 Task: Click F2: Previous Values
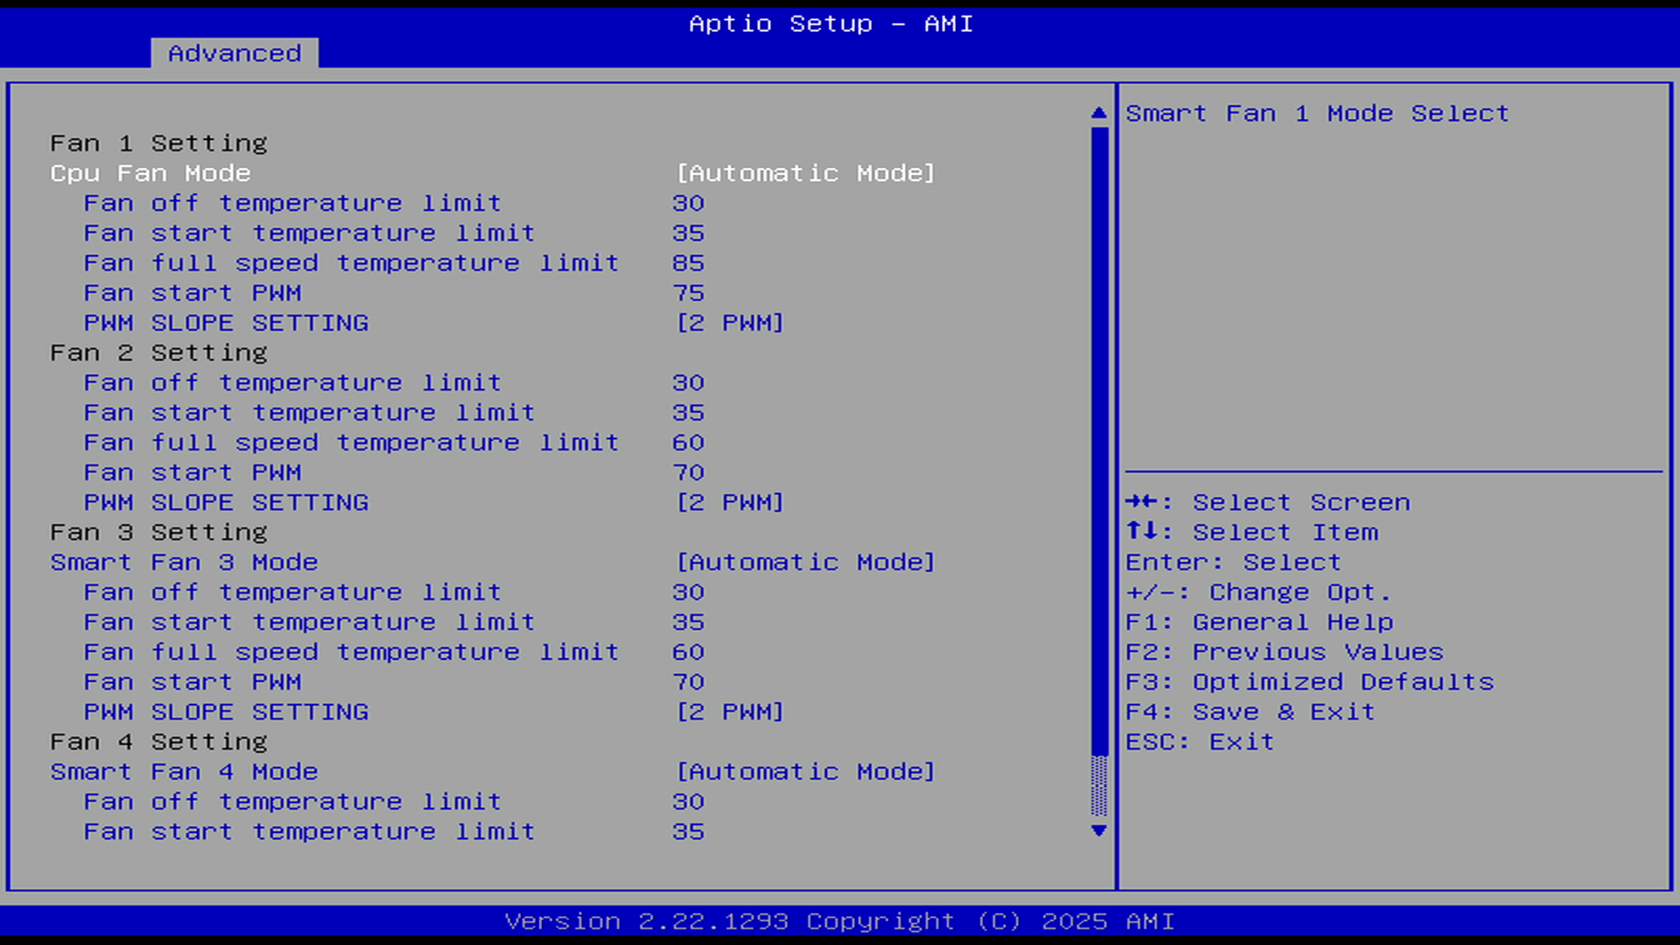click(x=1284, y=652)
